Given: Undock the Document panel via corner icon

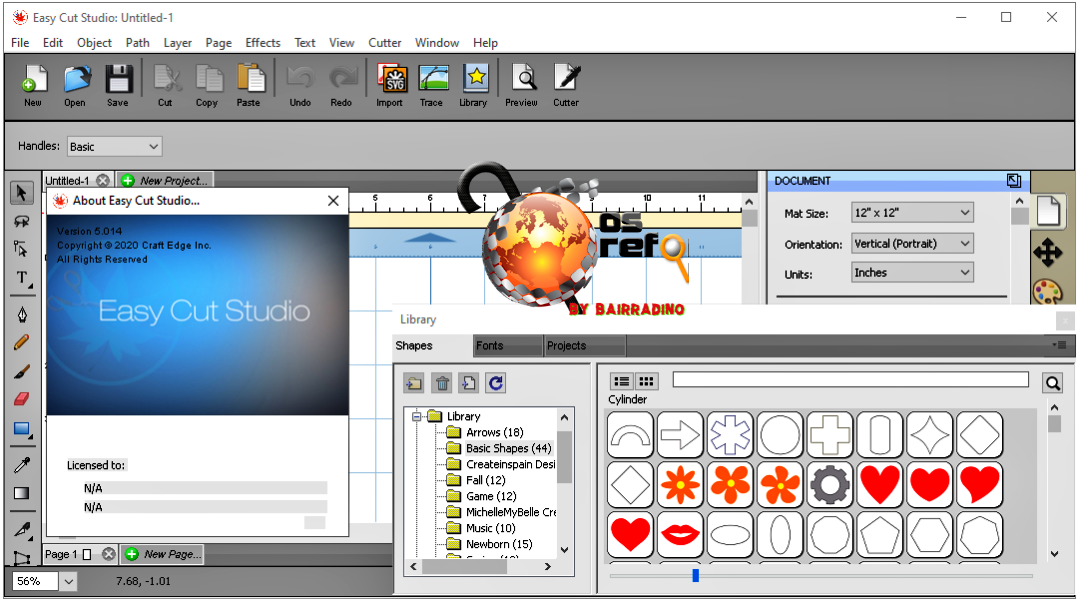Looking at the screenshot, I should click(x=1014, y=180).
